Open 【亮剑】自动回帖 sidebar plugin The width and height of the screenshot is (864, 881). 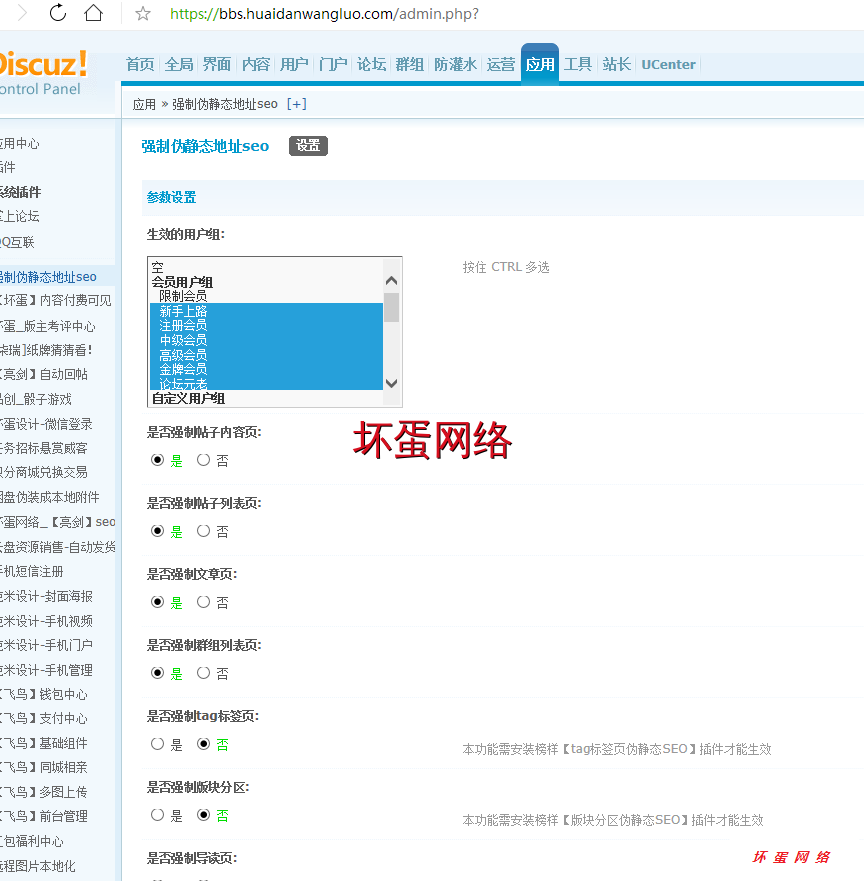coord(44,374)
